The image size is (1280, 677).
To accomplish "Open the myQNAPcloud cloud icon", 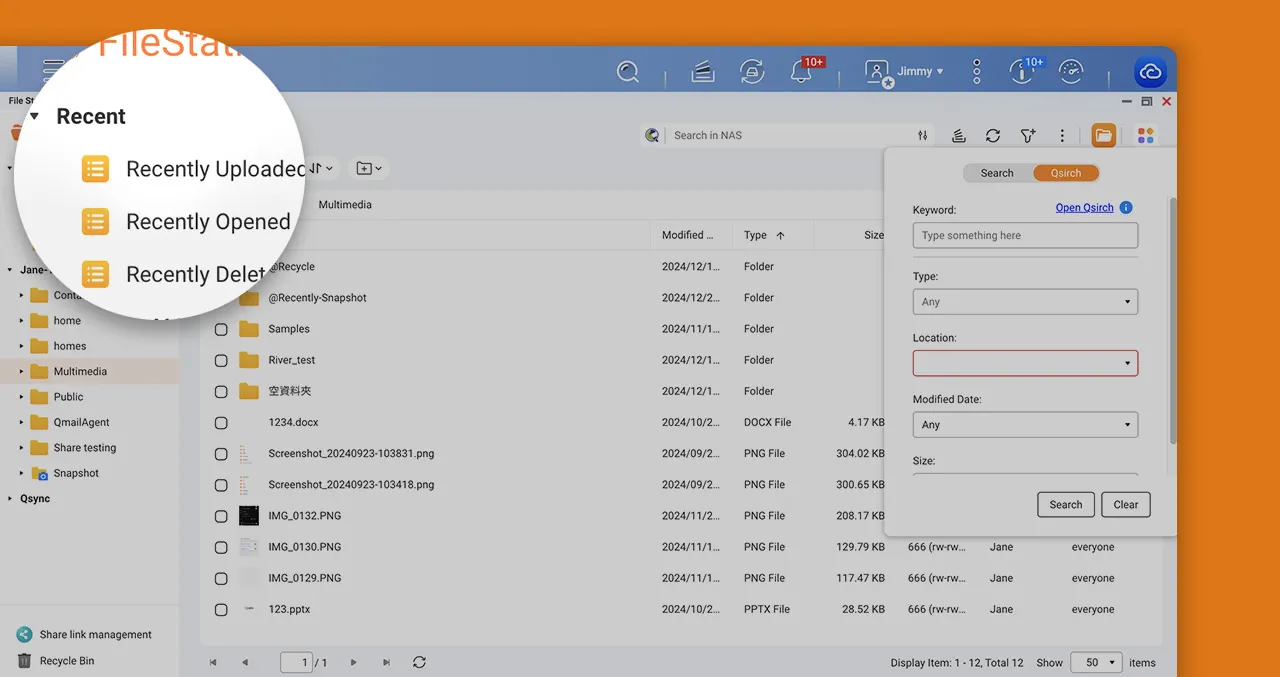I will click(1150, 72).
